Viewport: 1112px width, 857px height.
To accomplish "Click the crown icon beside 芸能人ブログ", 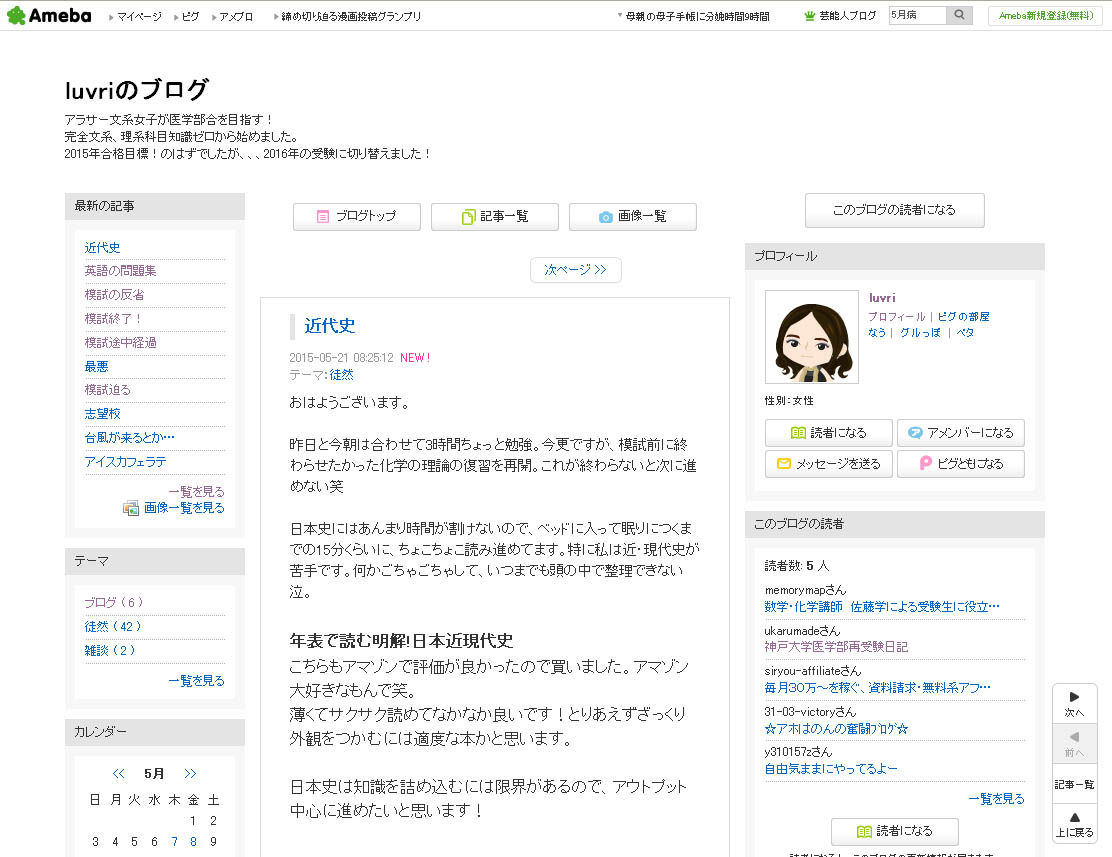I will [x=809, y=16].
